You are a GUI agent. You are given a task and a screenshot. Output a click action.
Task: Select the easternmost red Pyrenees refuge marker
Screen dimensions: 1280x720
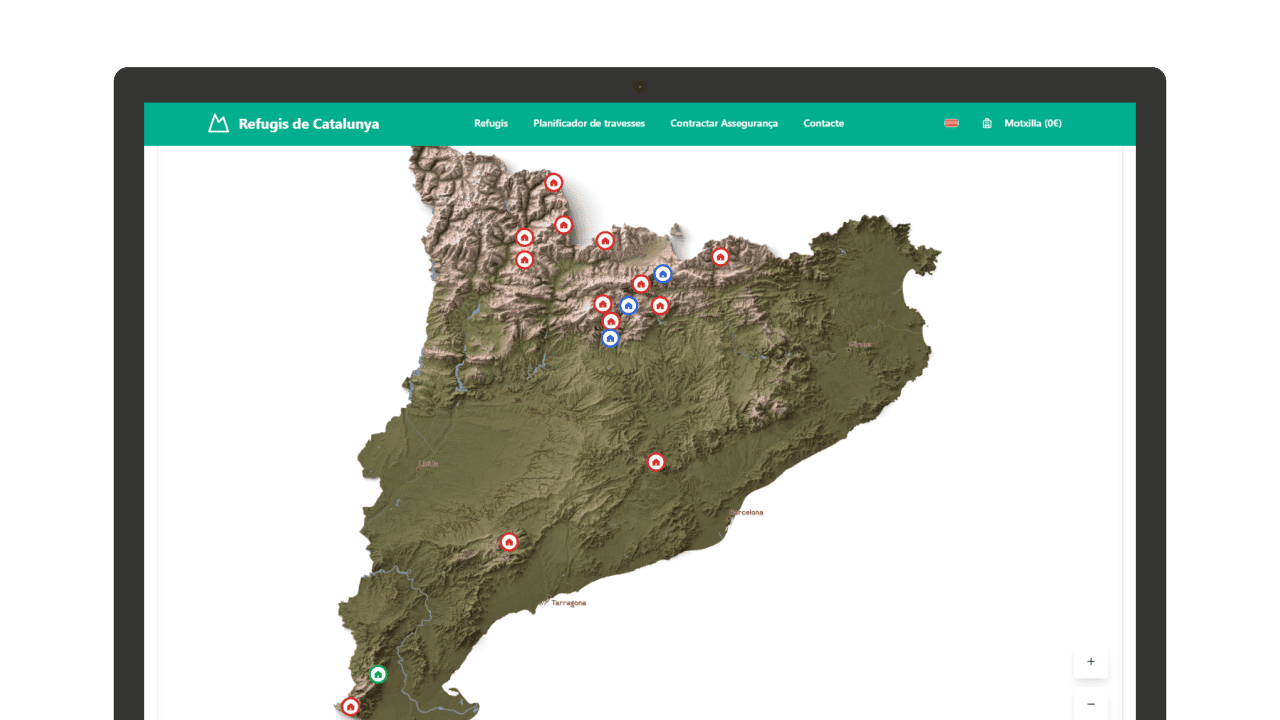tap(720, 257)
